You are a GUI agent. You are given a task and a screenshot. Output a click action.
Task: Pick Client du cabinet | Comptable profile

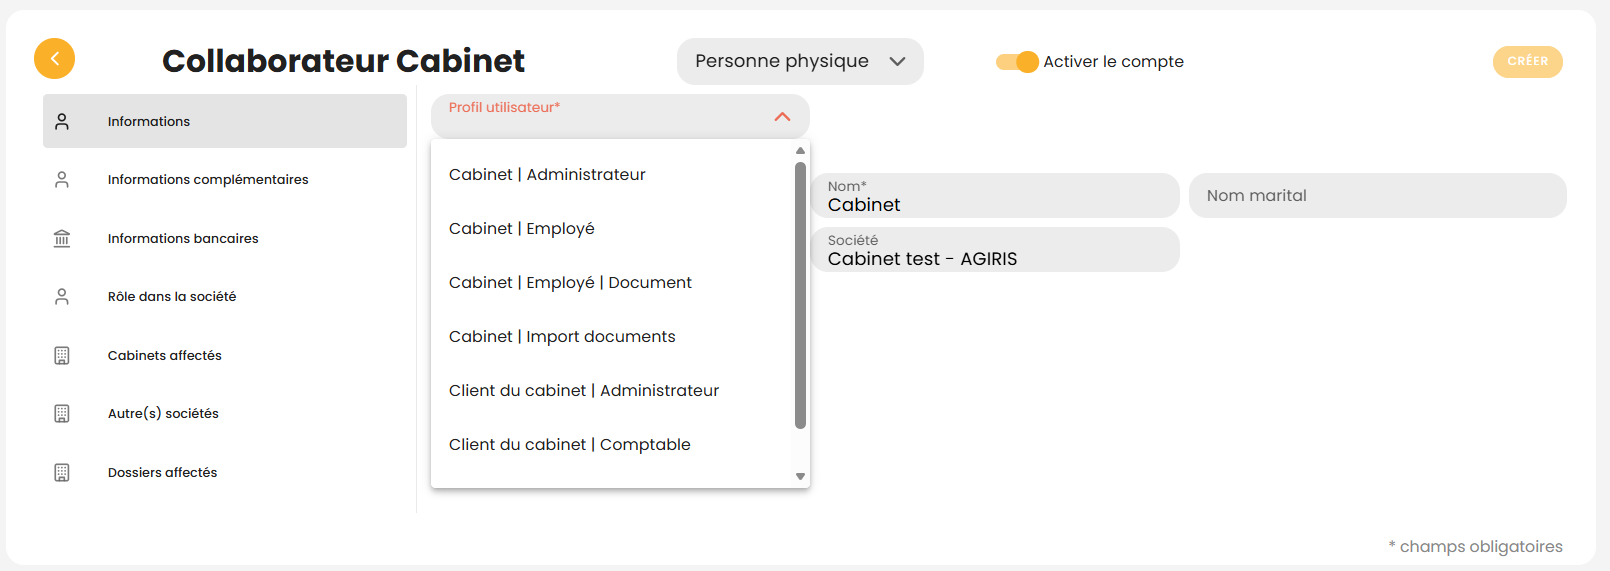pyautogui.click(x=569, y=445)
